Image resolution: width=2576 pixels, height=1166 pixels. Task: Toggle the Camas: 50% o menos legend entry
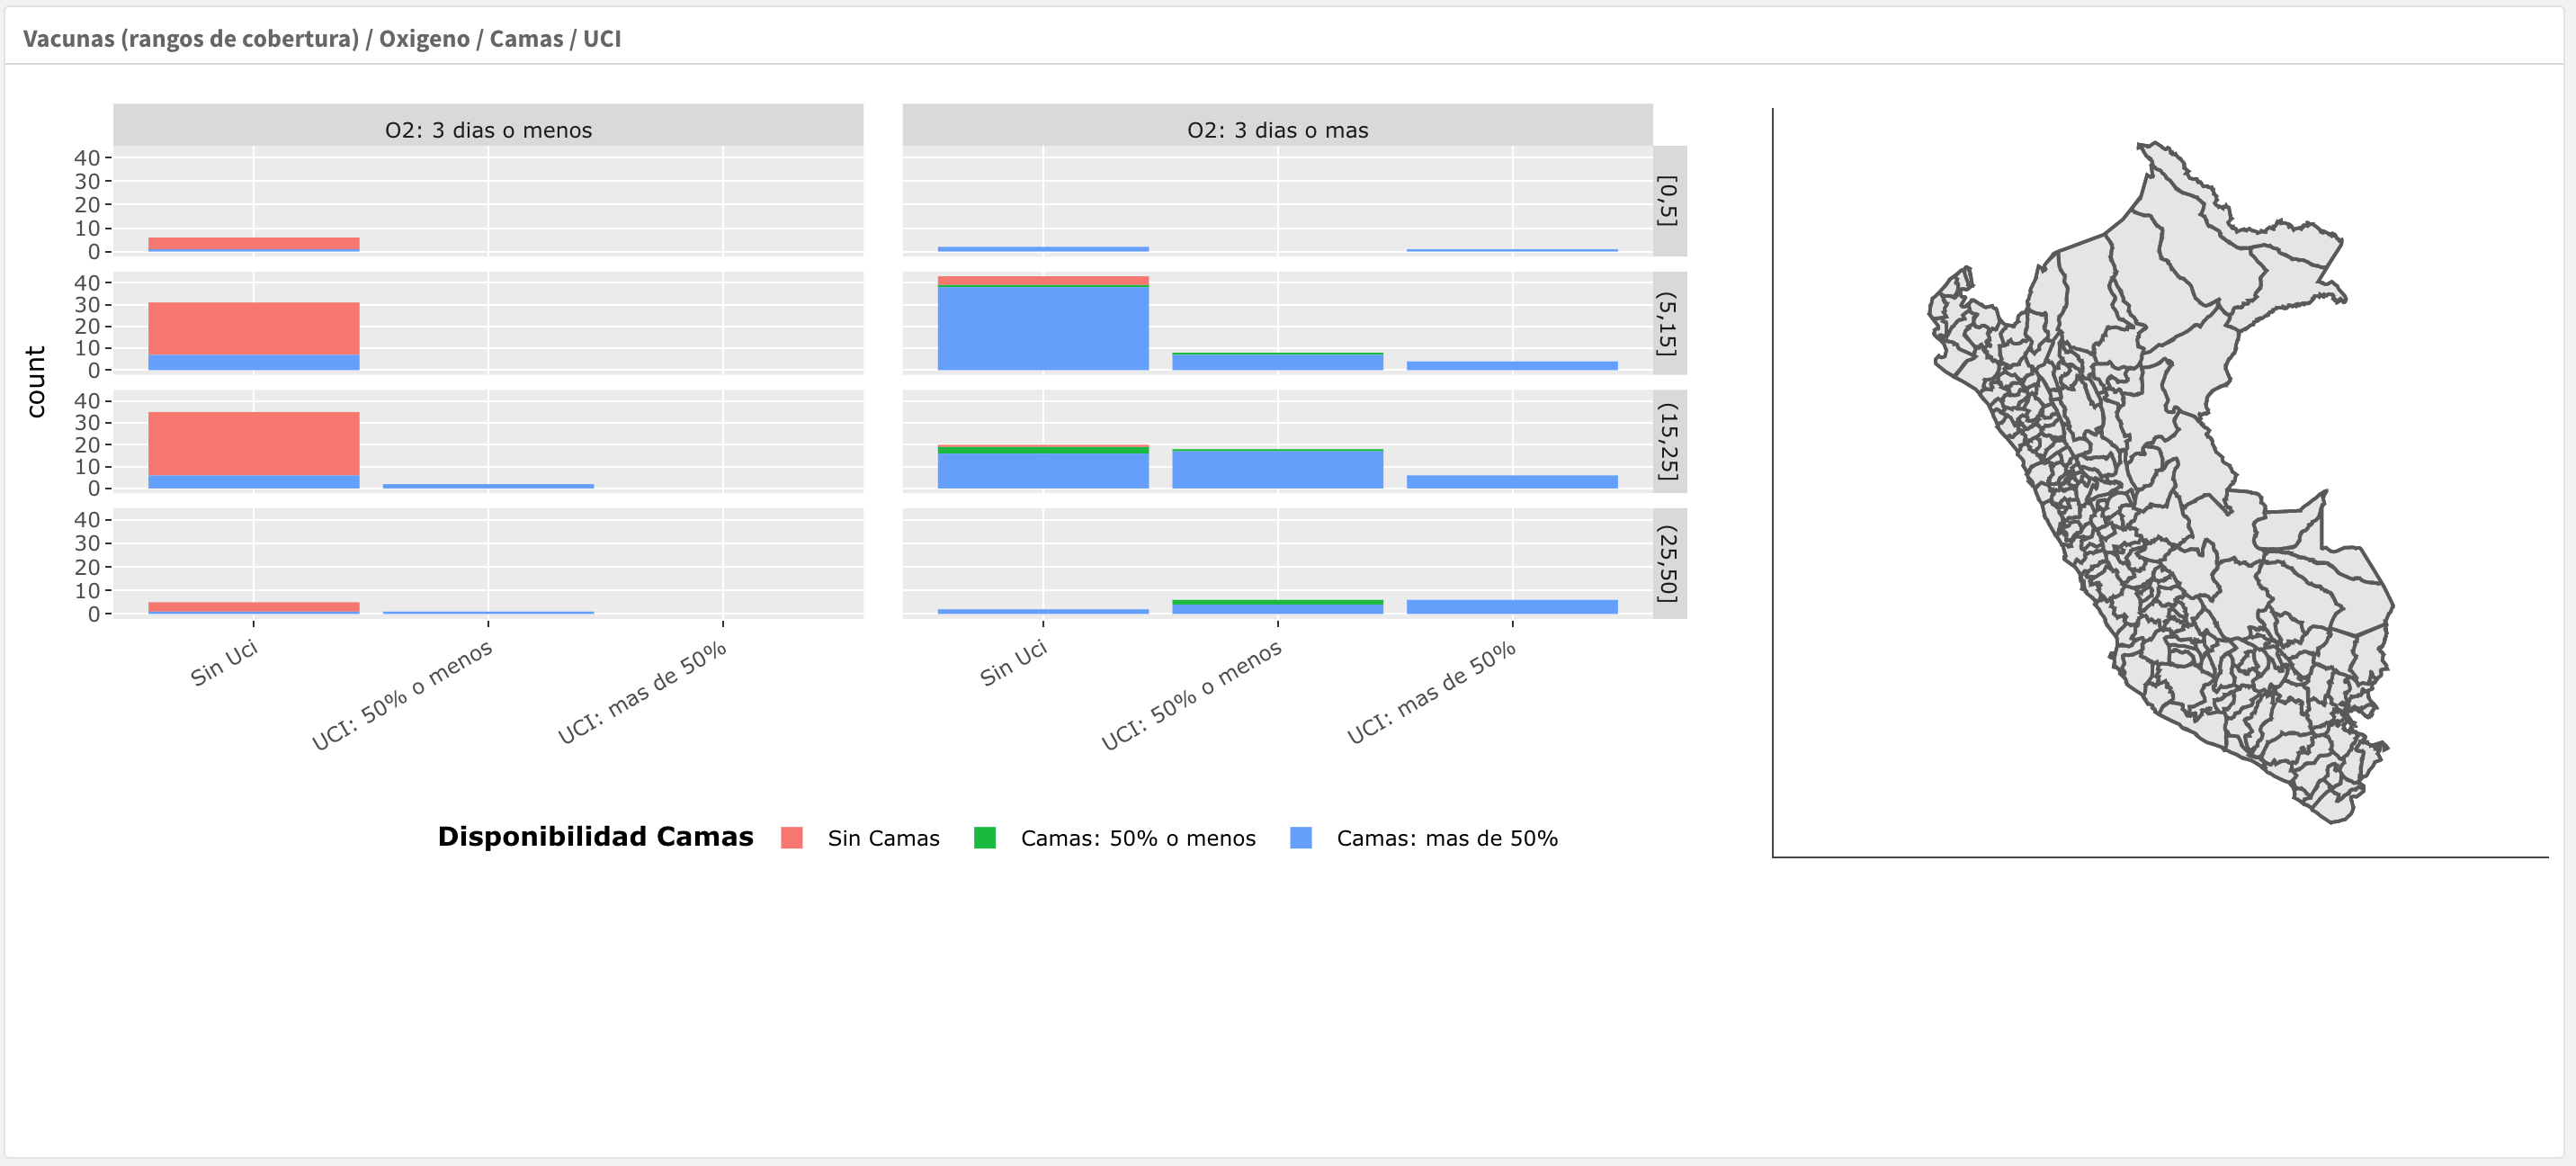coord(1137,838)
